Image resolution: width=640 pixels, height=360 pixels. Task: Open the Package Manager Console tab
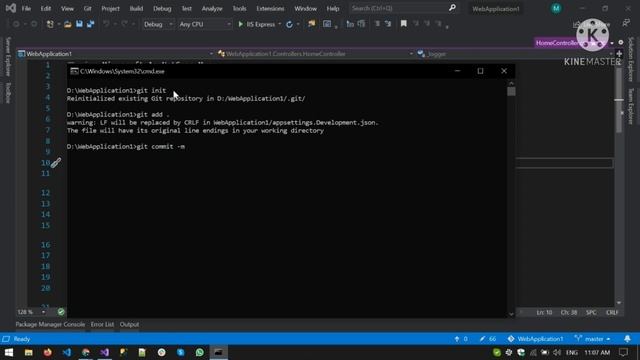click(x=50, y=324)
